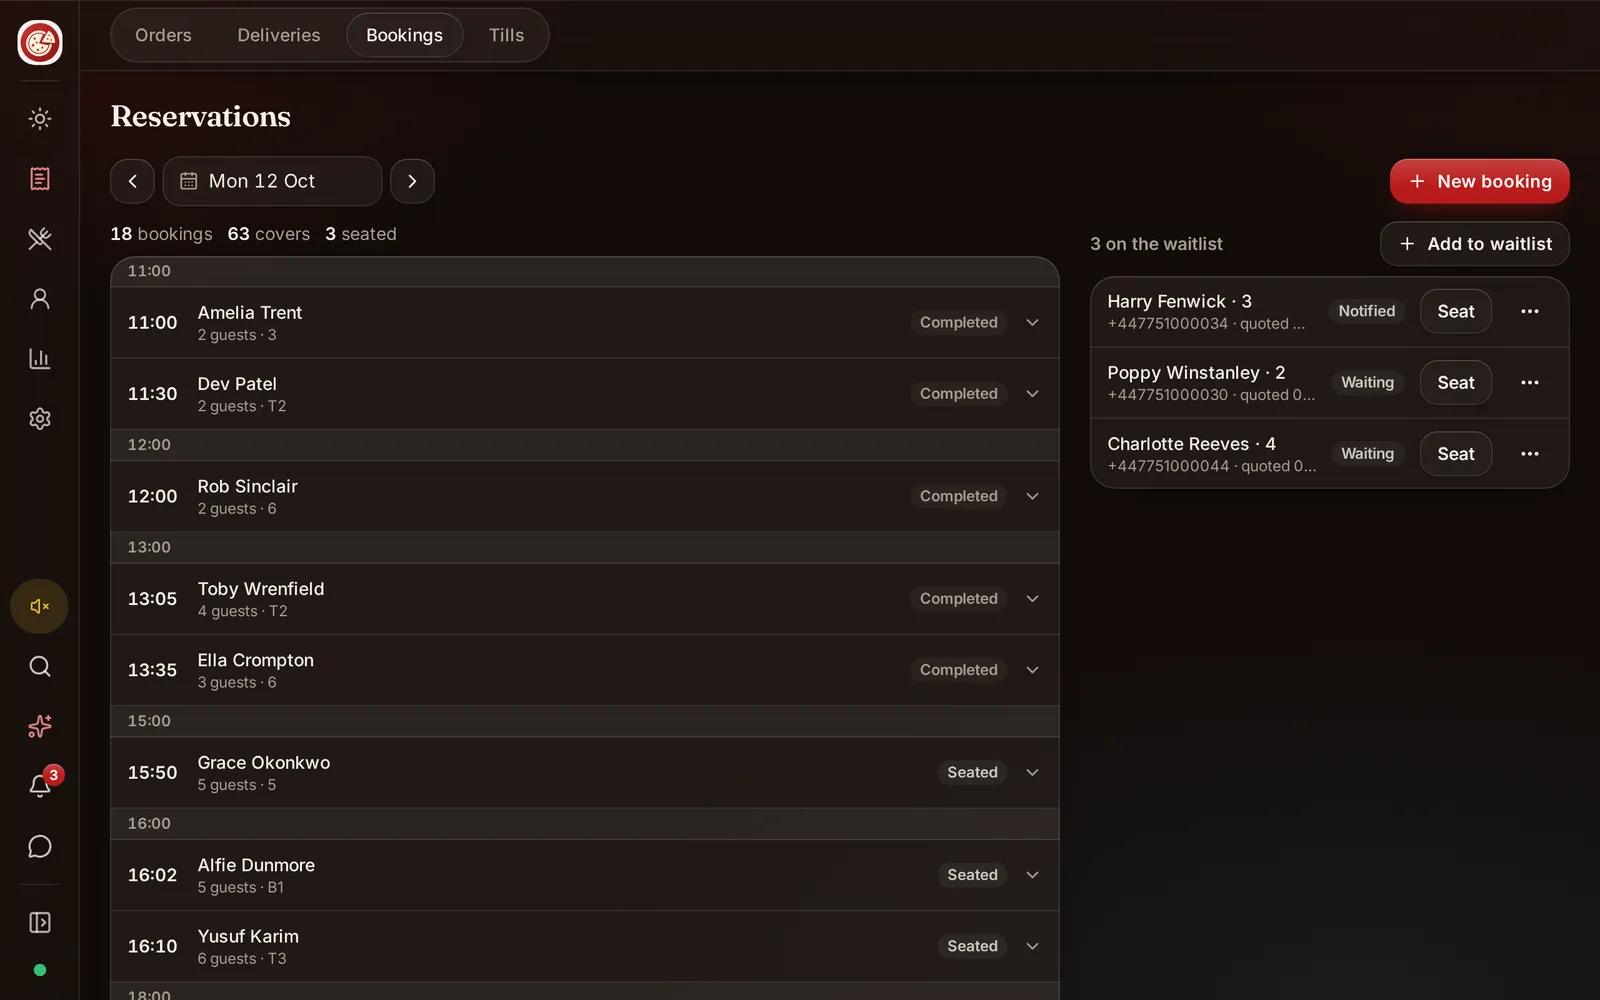
Task: Seat Poppy Winstanley from waitlist
Action: (1456, 383)
